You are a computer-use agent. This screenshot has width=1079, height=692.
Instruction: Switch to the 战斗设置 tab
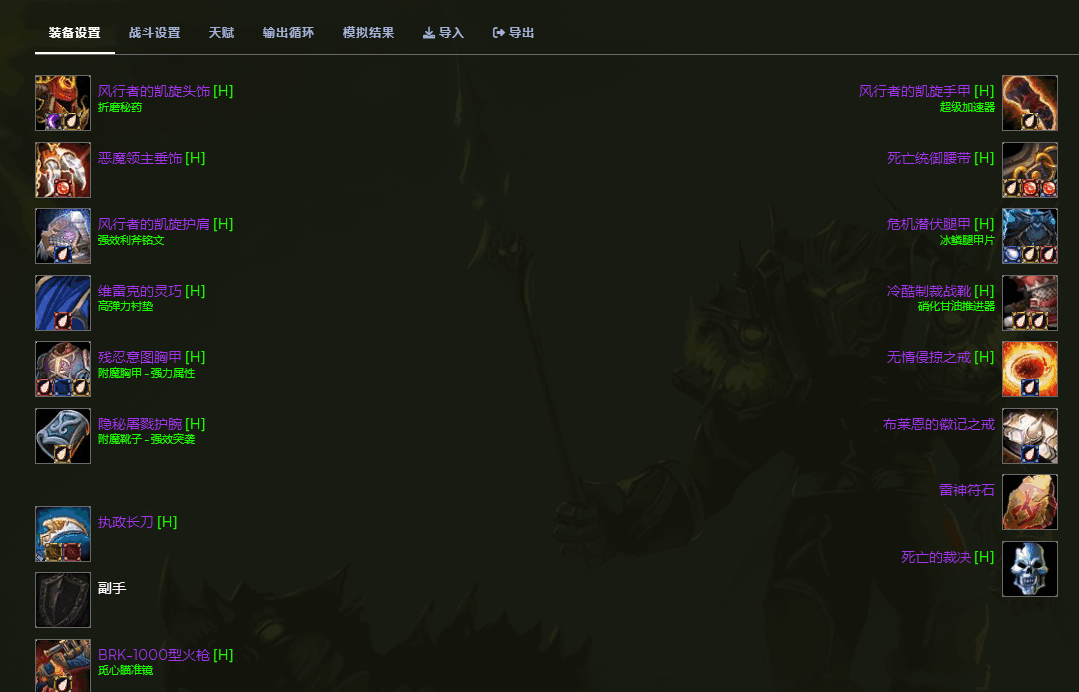[154, 33]
